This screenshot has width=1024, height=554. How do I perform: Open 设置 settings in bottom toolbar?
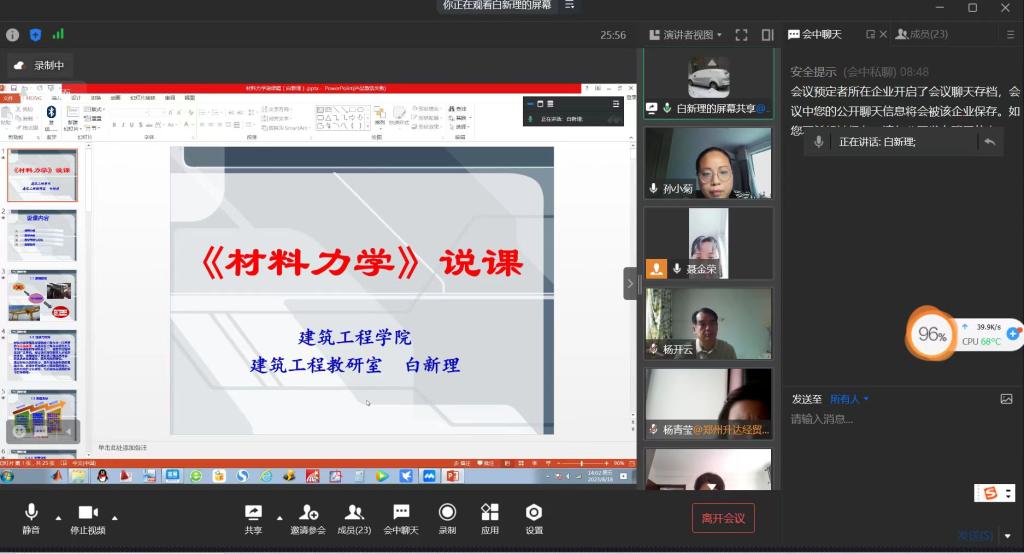click(x=534, y=518)
